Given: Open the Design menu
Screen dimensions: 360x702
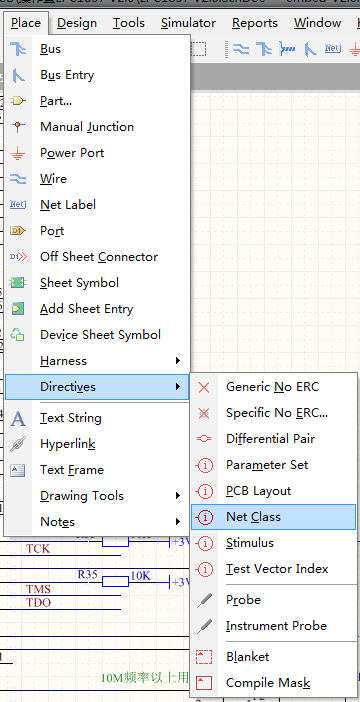Looking at the screenshot, I should point(77,23).
